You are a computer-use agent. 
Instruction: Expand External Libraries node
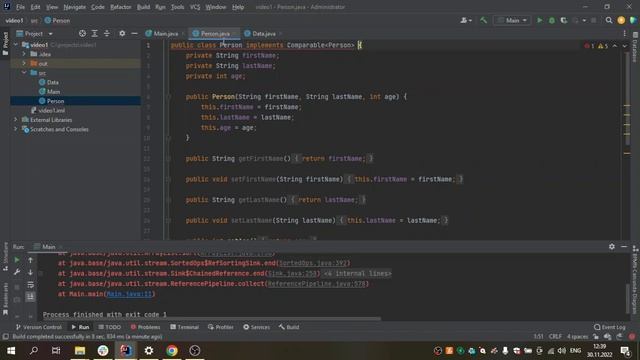16,120
